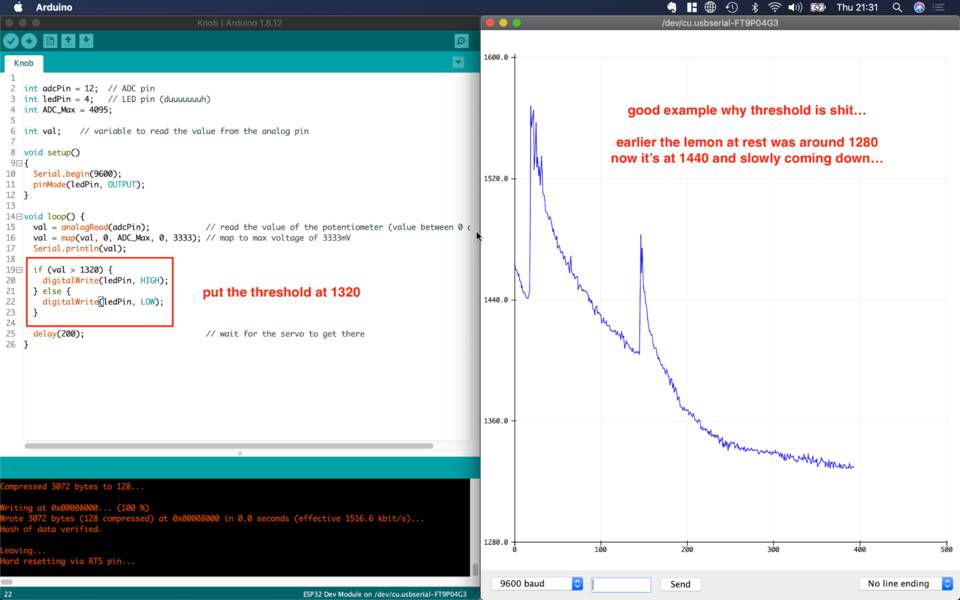Click the 'Serial.begin(9600);' line
This screenshot has height=600, width=960.
(77, 173)
